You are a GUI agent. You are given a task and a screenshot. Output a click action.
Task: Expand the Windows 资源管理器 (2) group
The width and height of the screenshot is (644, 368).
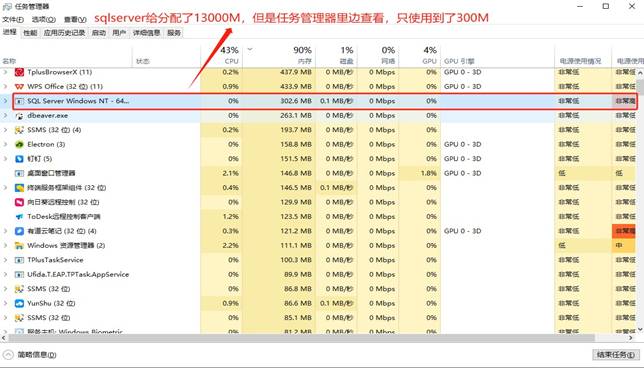coord(5,246)
